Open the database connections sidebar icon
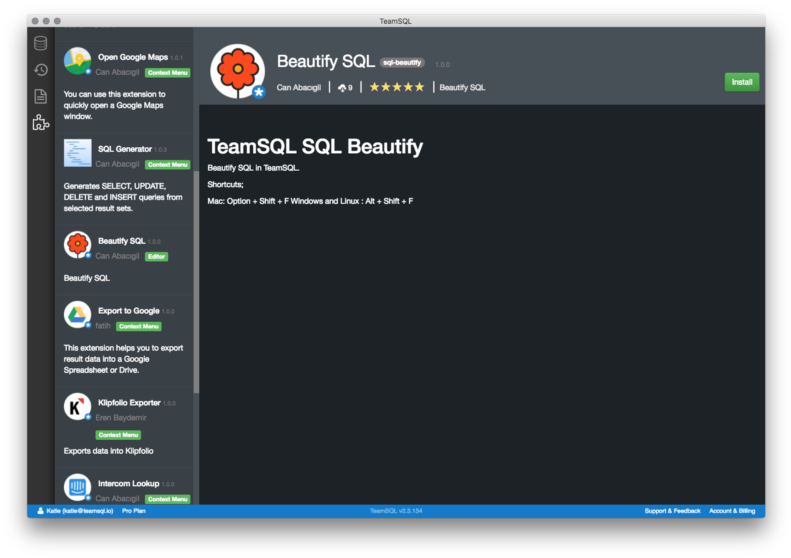This screenshot has height=558, width=791. 41,43
